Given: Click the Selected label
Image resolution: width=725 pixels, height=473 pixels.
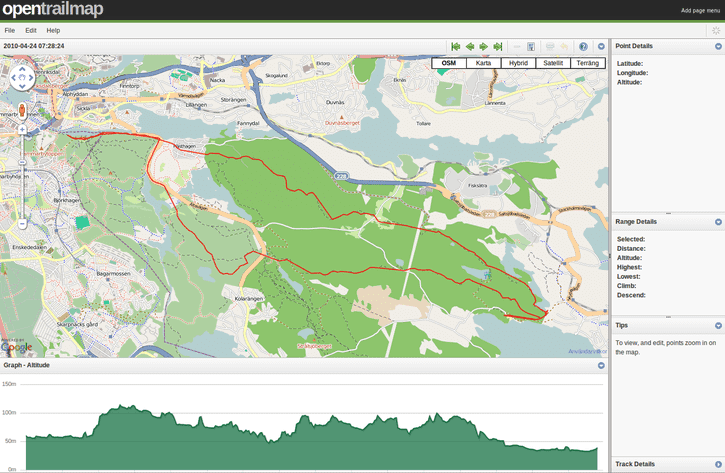Looking at the screenshot, I should 631,240.
